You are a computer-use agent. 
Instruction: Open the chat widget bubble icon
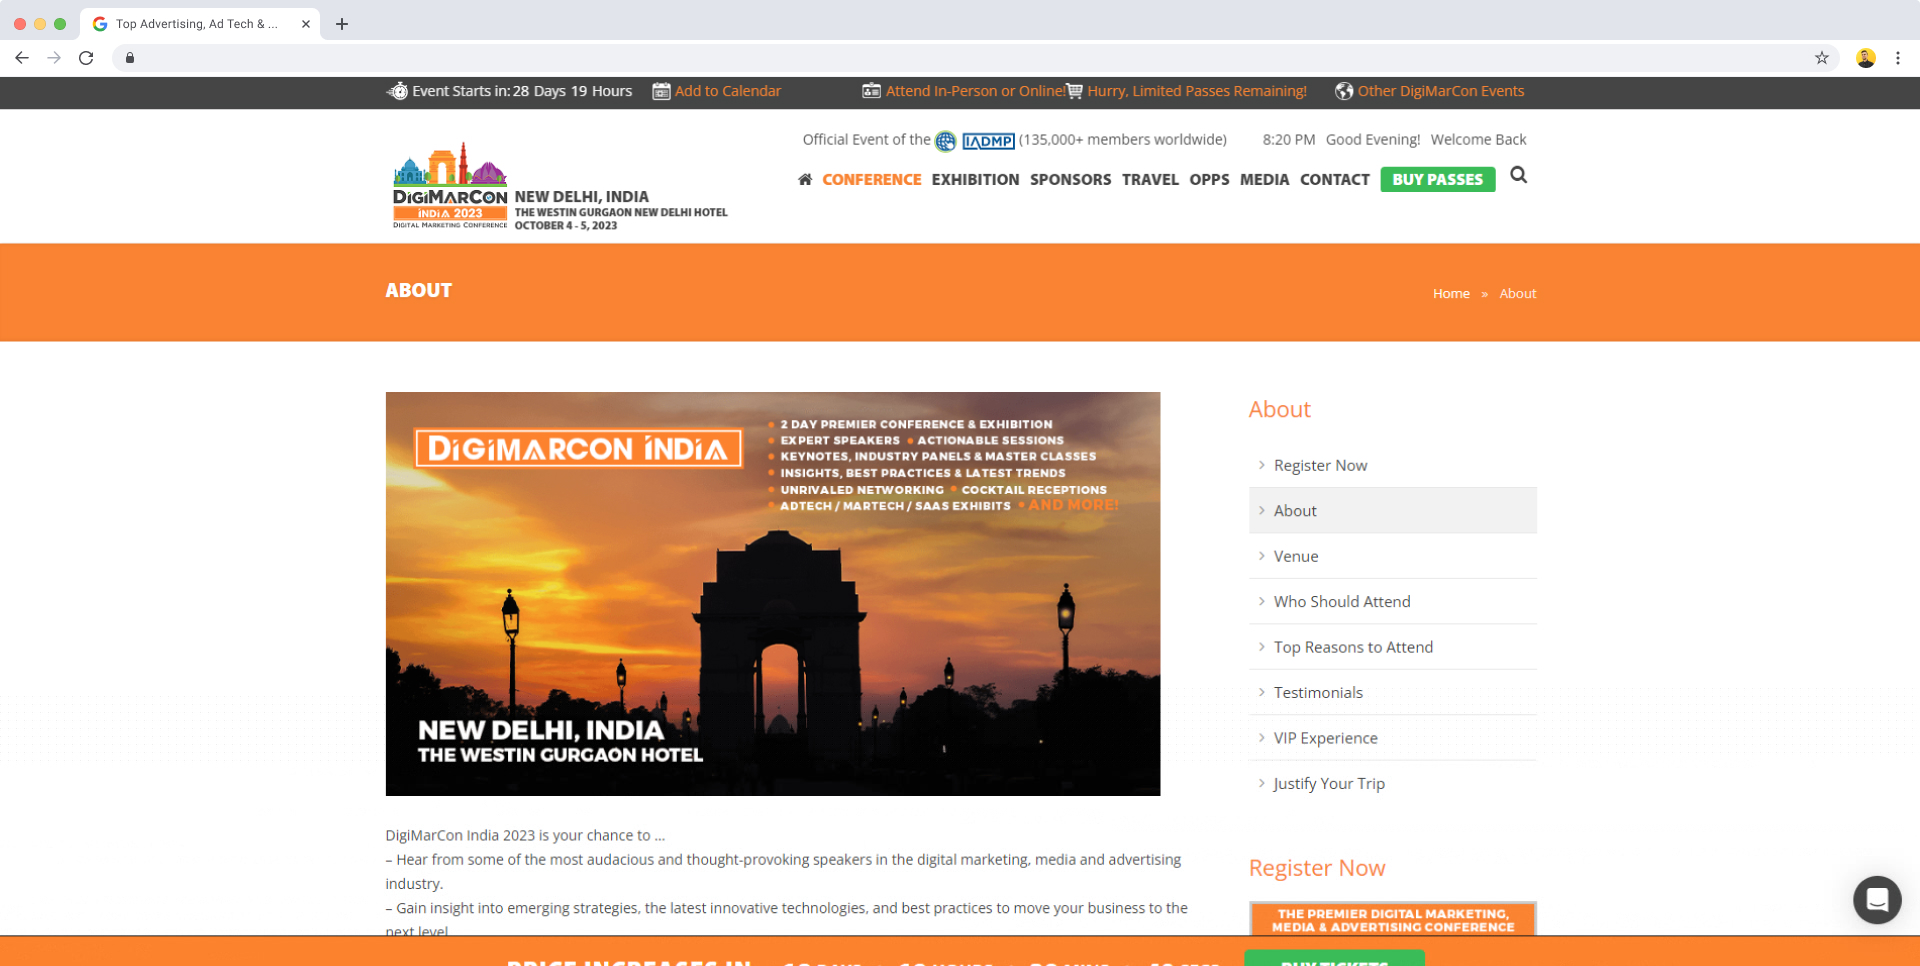[1877, 900]
